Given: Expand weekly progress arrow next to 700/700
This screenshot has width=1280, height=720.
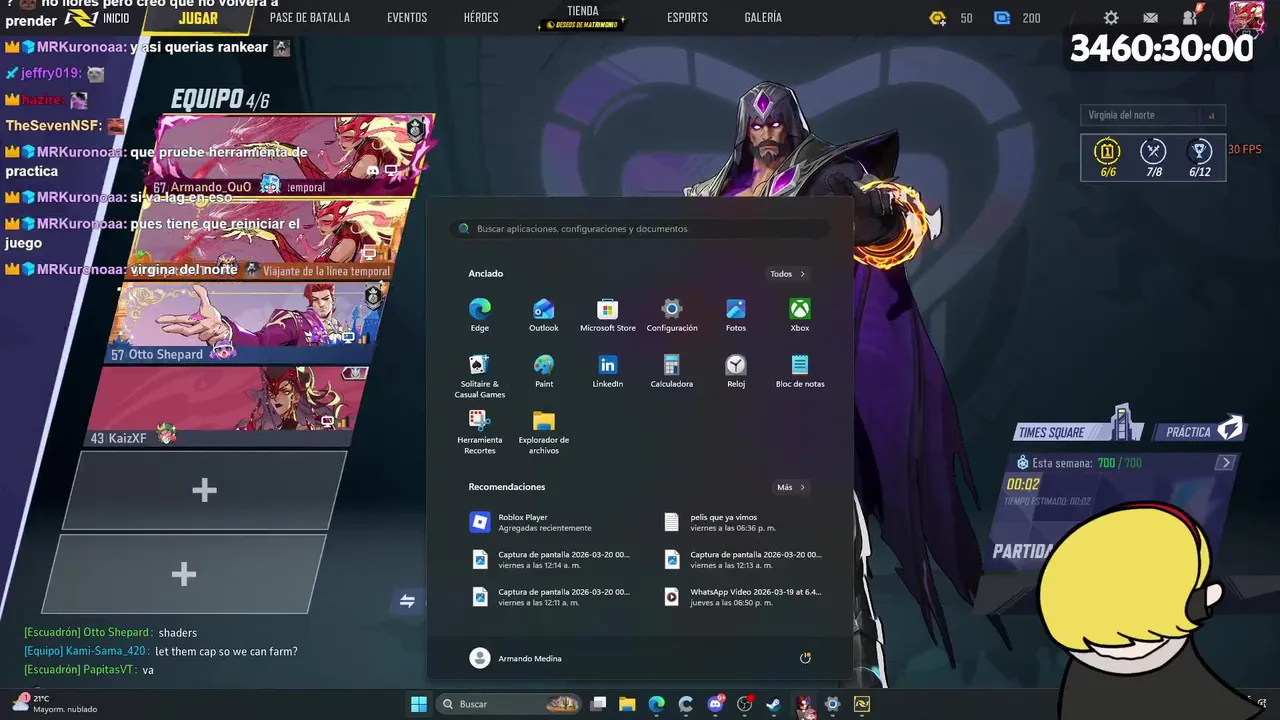Looking at the screenshot, I should click(1226, 462).
